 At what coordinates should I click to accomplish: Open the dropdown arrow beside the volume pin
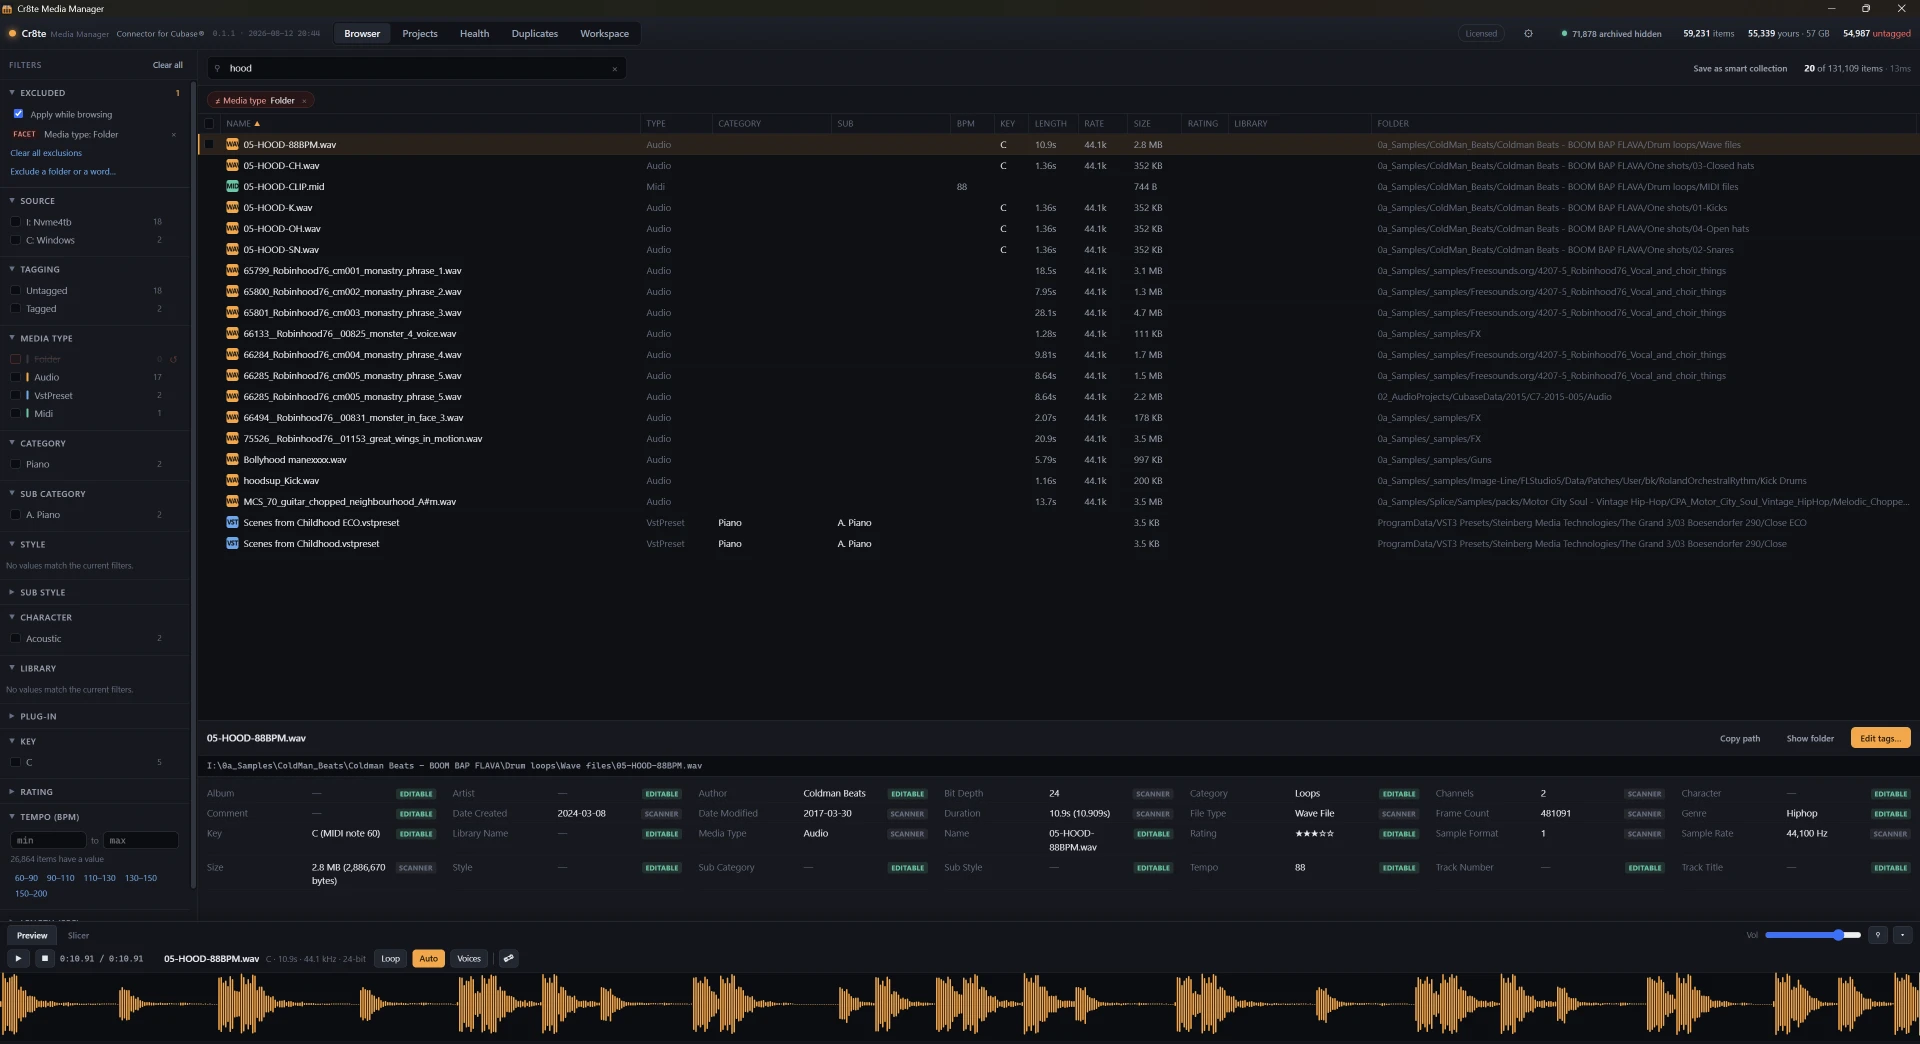coord(1902,935)
